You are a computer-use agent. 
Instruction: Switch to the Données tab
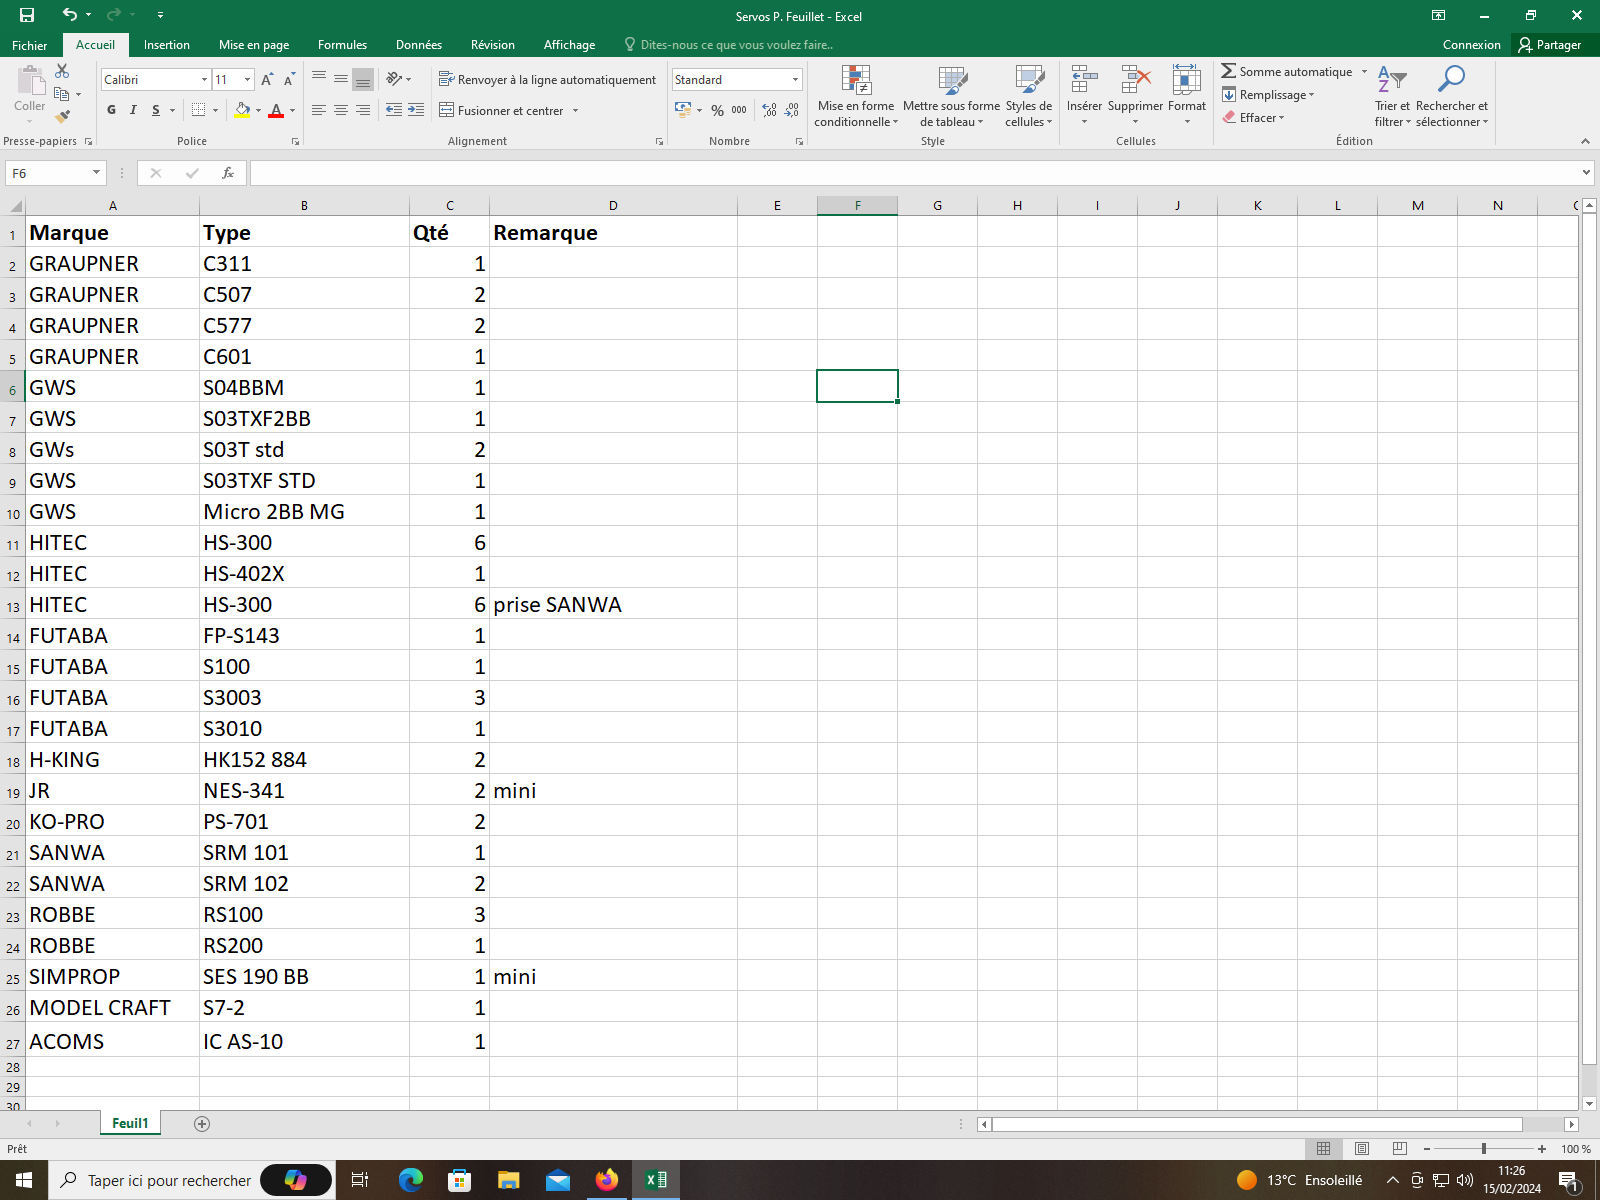[x=418, y=45]
